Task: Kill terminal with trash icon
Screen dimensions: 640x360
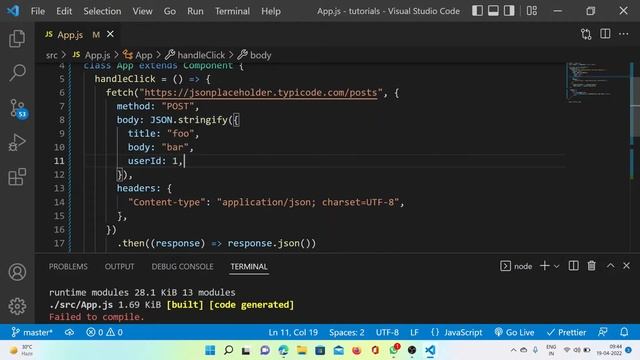Action: click(591, 266)
